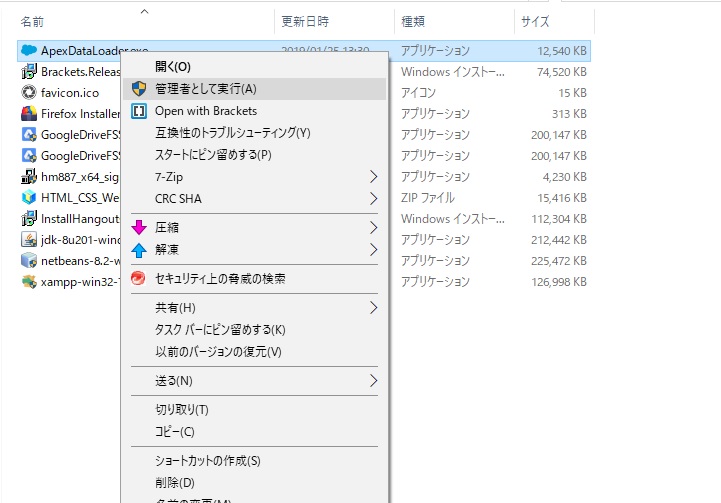Screen dimensions: 721x503
Task: Click the Firefox Installer file icon
Action: 29,113
